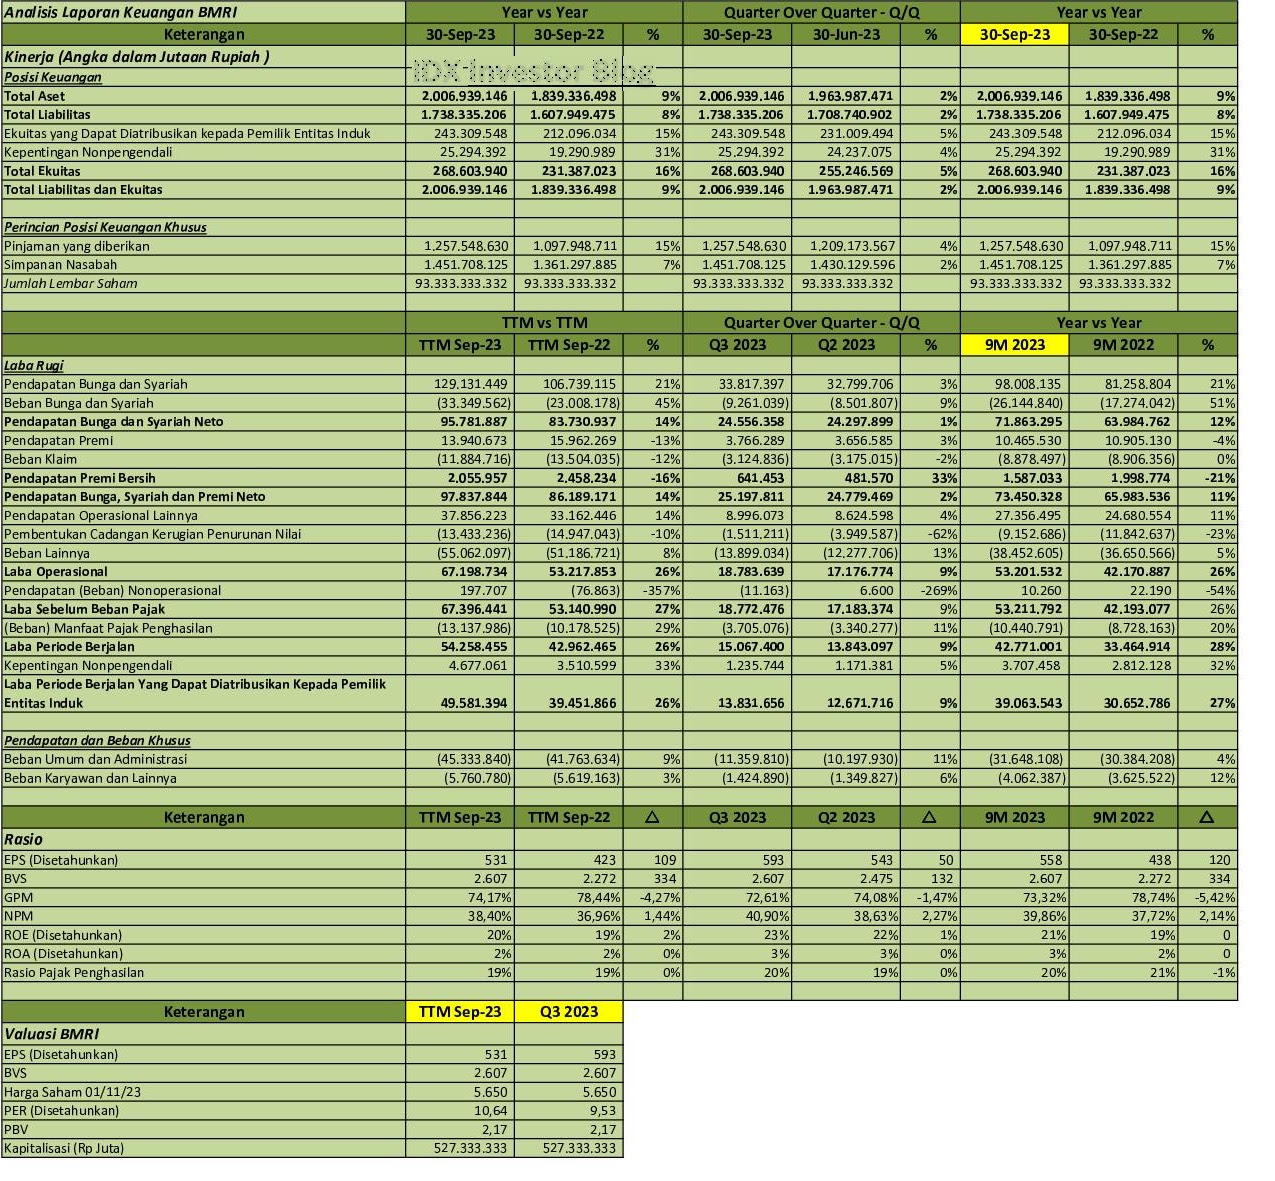Select the 'Total Liabilitas dan Ekuitas' row label
The width and height of the screenshot is (1275, 1181).
83,189
